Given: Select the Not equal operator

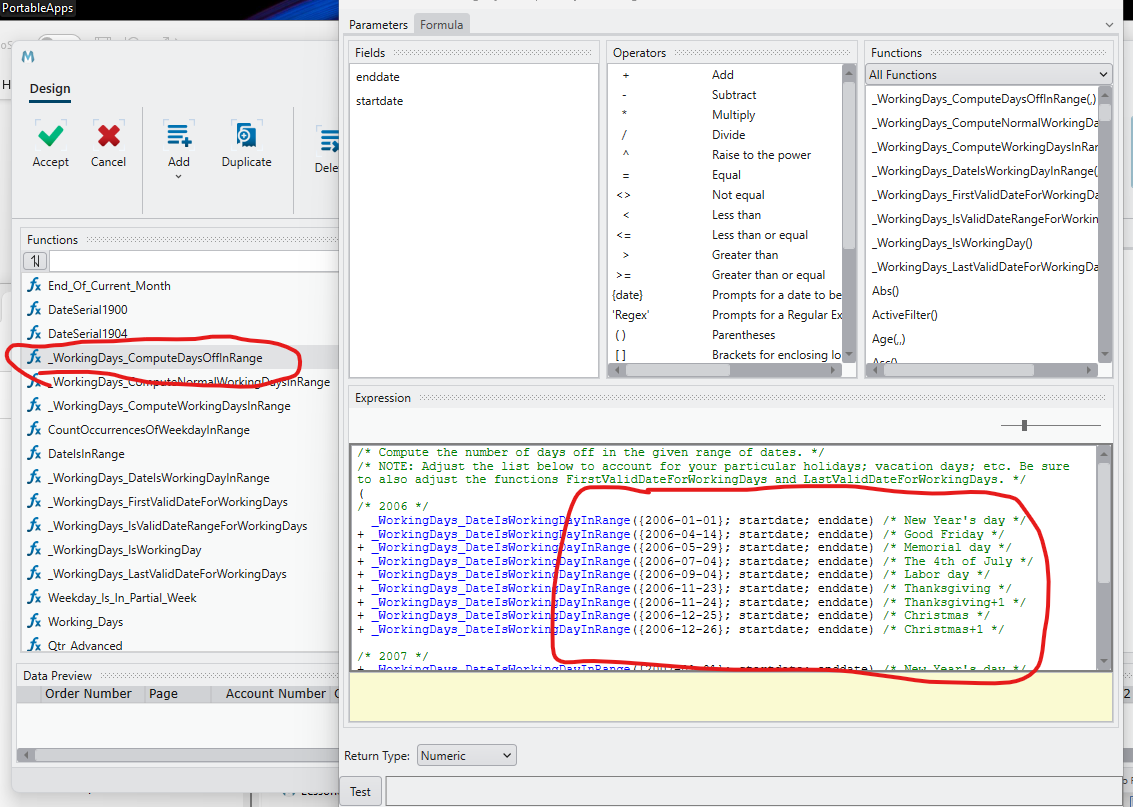Looking at the screenshot, I should (725, 194).
